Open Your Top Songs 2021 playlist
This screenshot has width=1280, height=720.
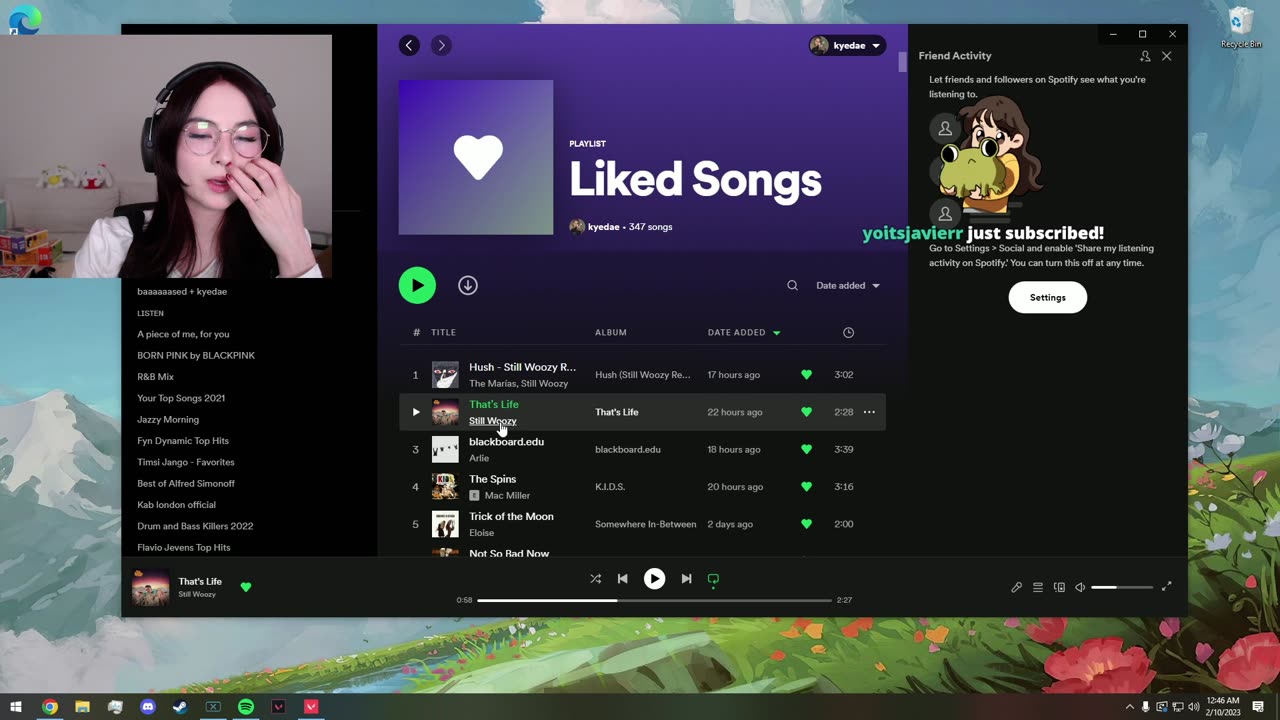coord(181,398)
